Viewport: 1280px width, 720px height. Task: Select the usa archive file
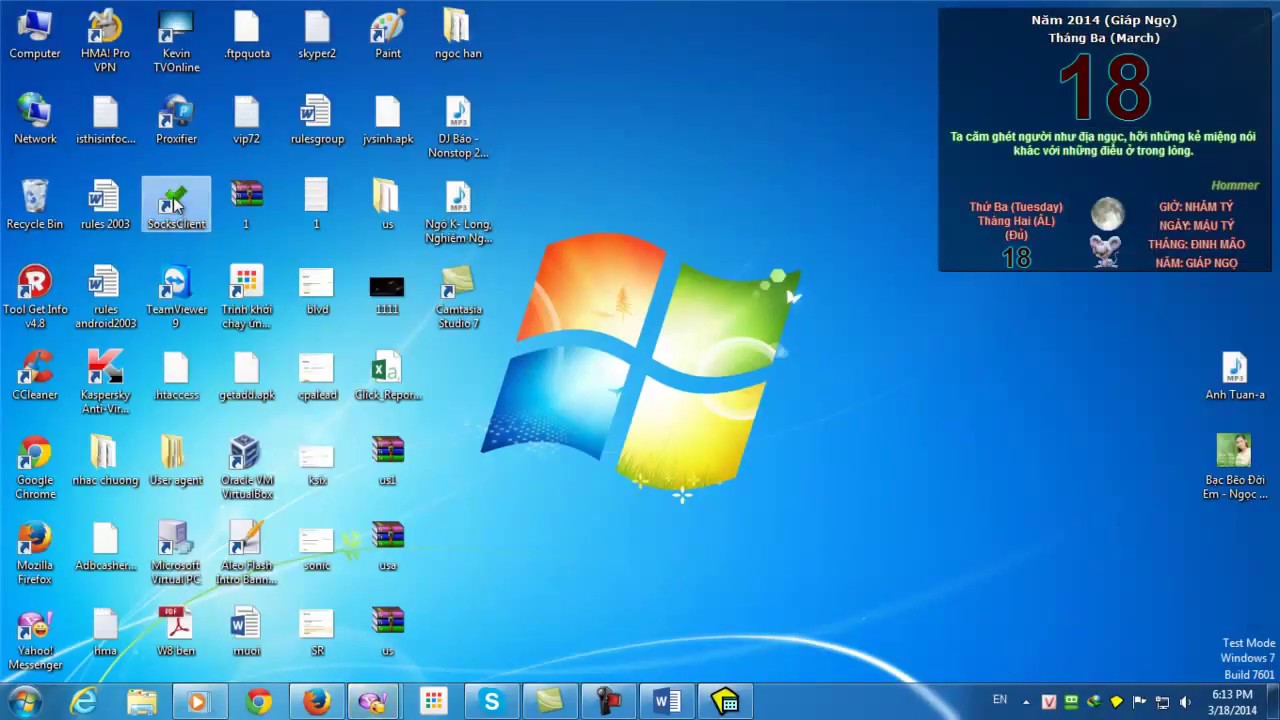coord(388,546)
